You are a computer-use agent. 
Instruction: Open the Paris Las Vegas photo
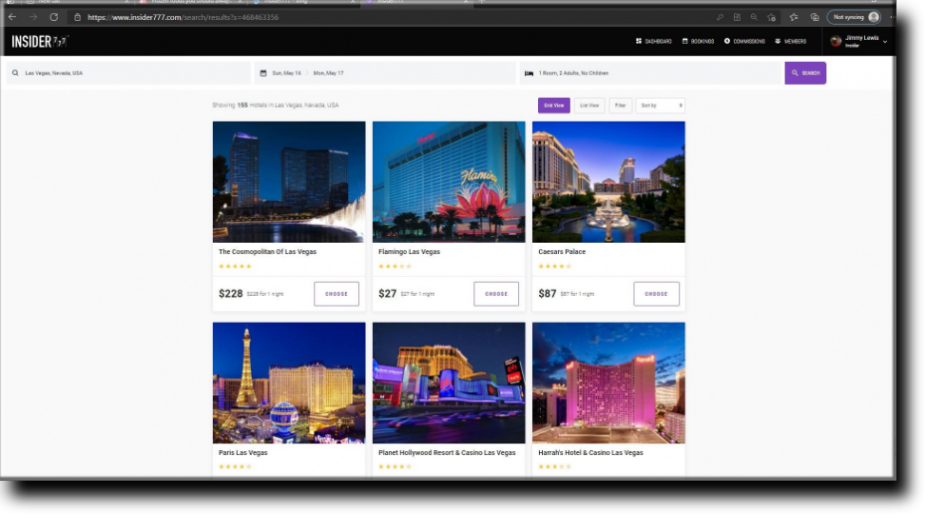pyautogui.click(x=289, y=383)
